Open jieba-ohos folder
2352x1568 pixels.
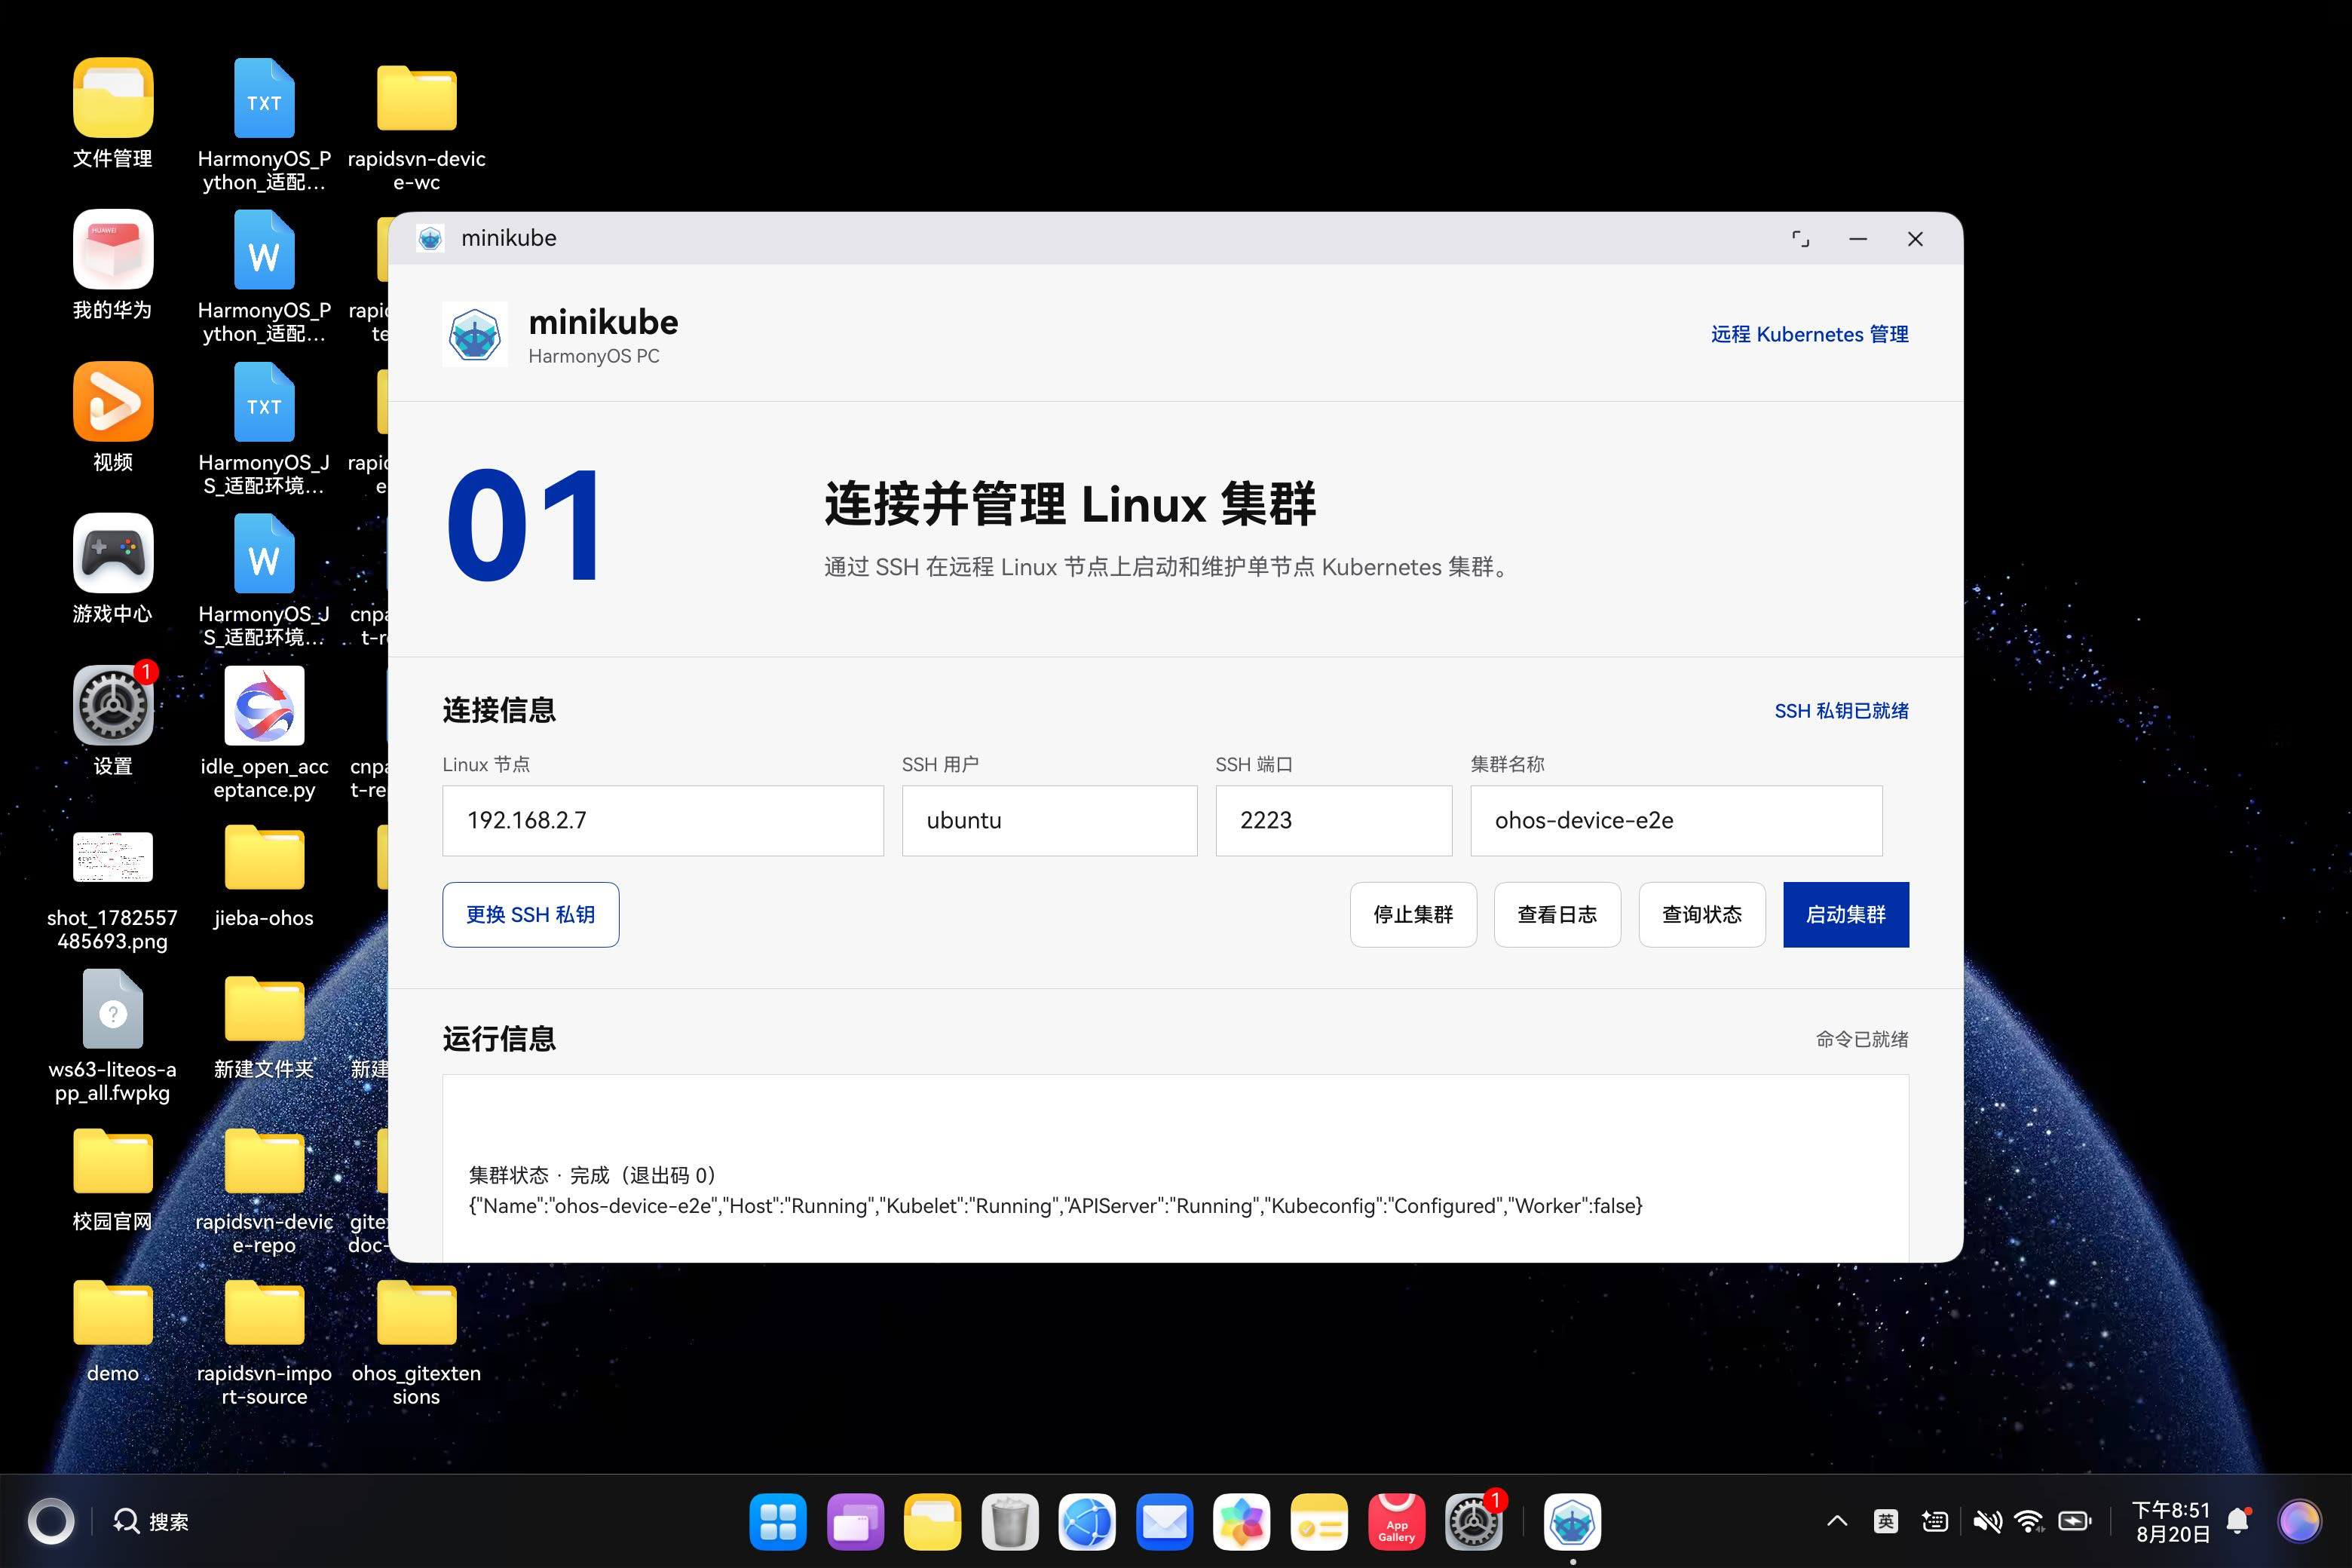264,857
